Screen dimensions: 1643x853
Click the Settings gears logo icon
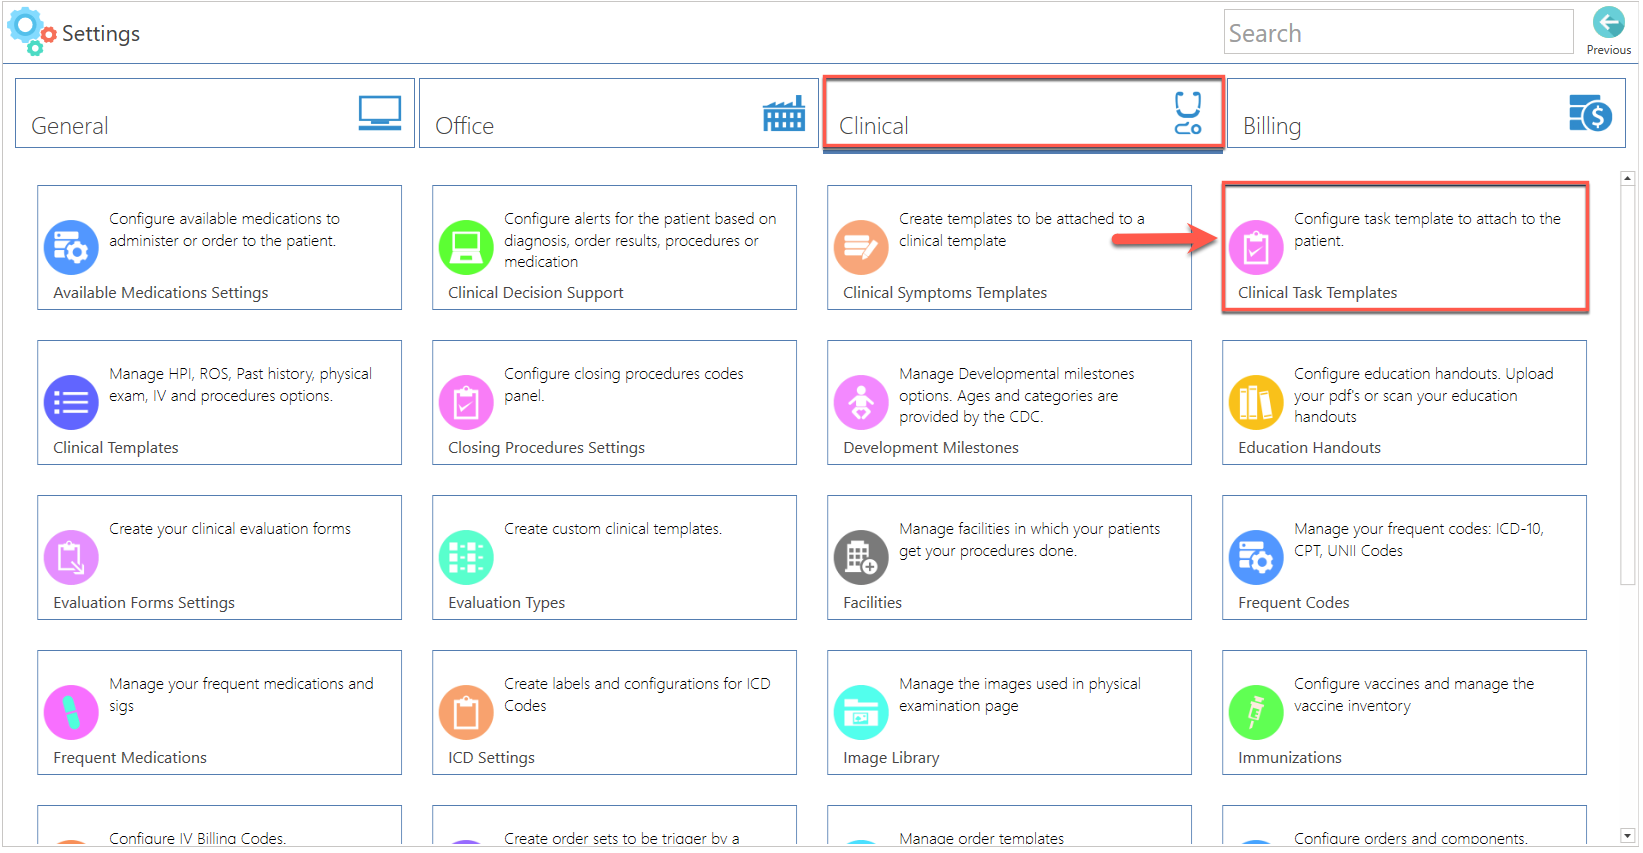[x=31, y=31]
